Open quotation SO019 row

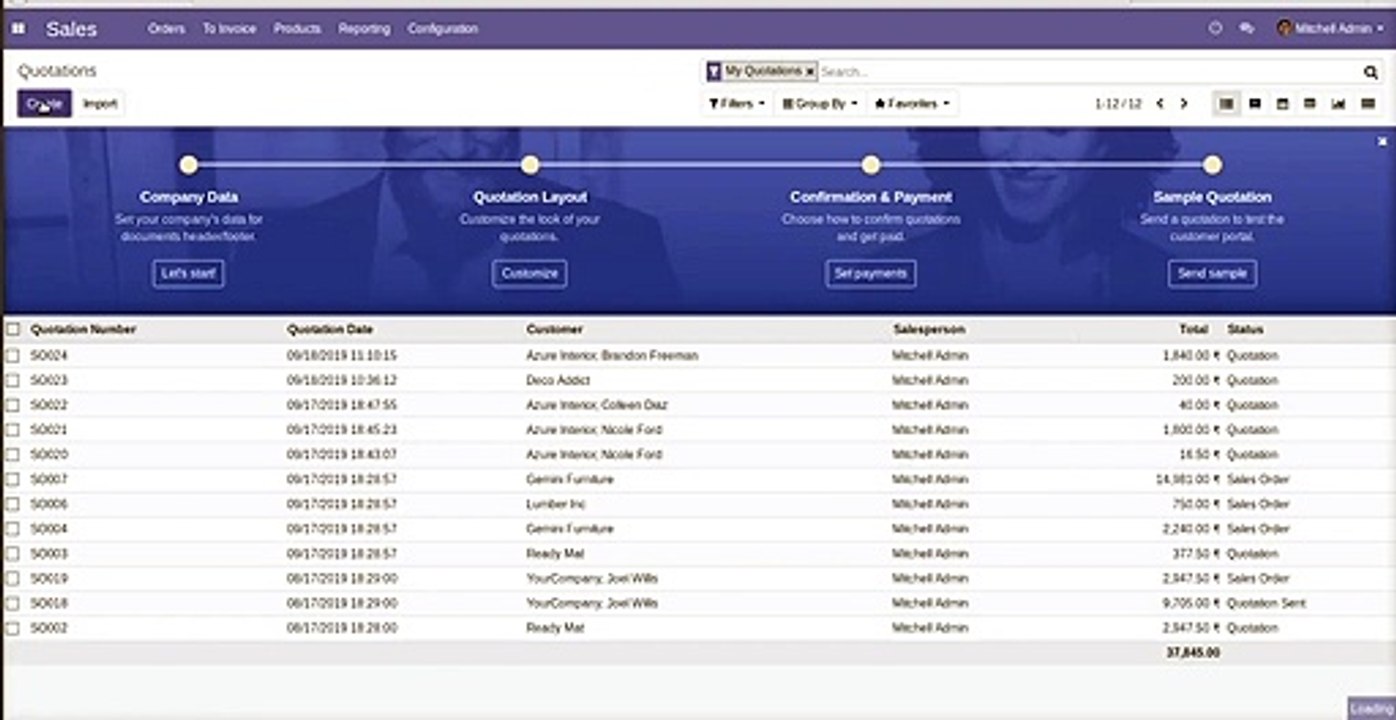pos(698,579)
